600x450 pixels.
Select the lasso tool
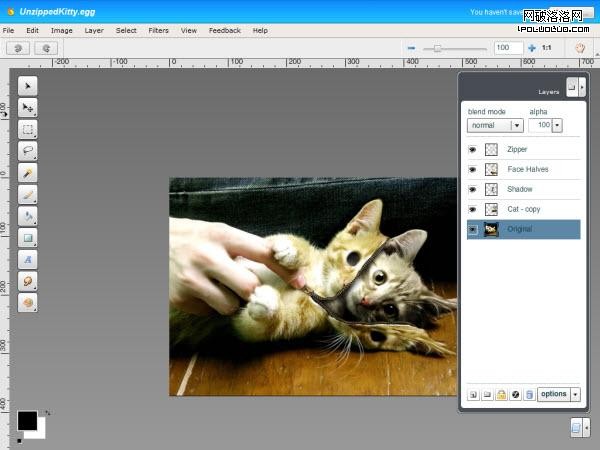(x=28, y=151)
